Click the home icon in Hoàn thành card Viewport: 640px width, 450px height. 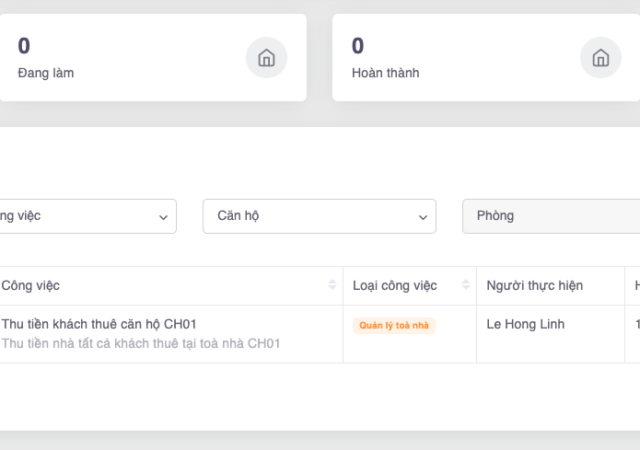[600, 58]
